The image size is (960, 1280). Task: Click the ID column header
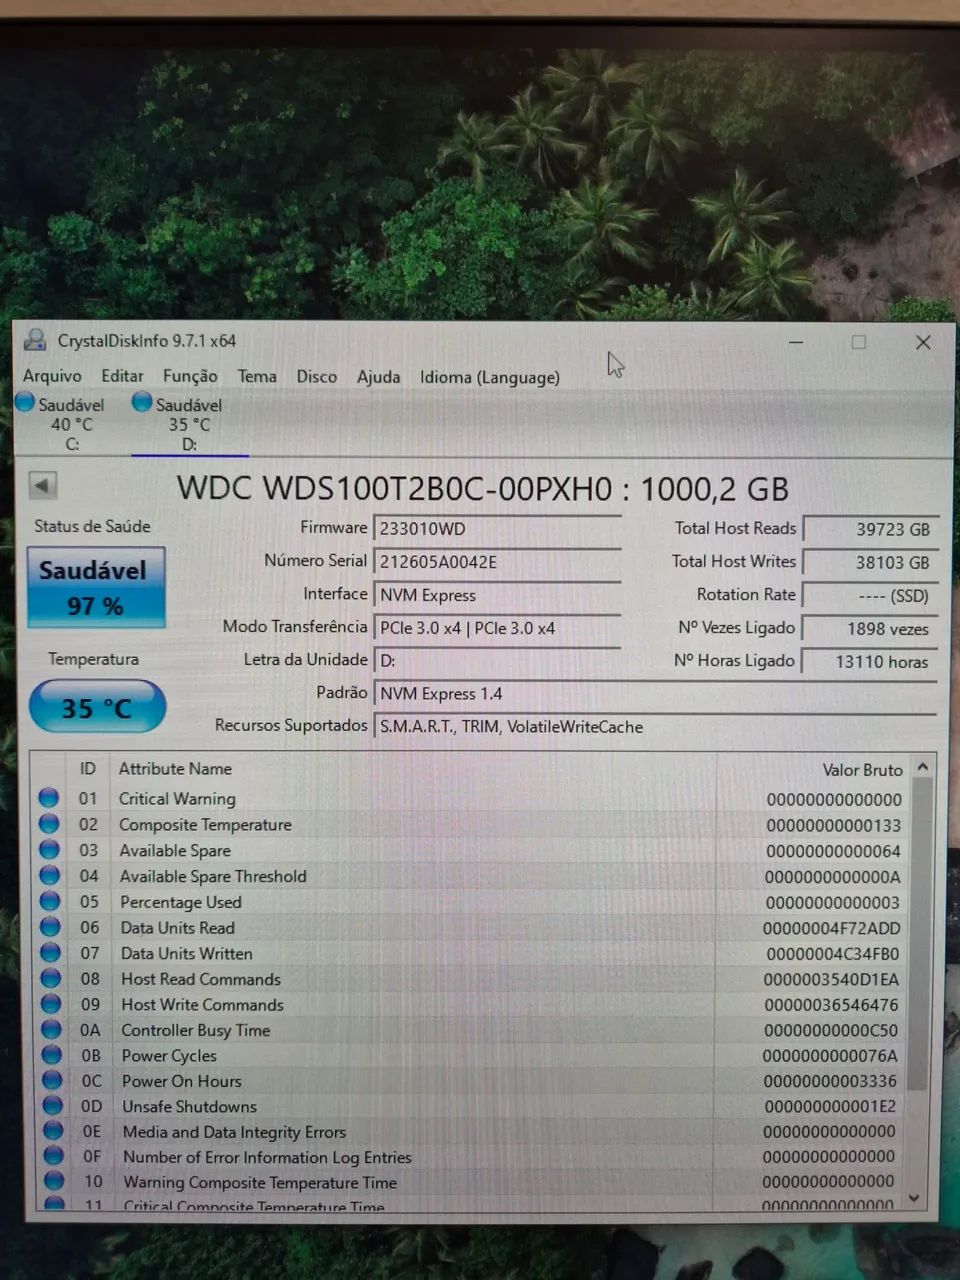pos(88,768)
